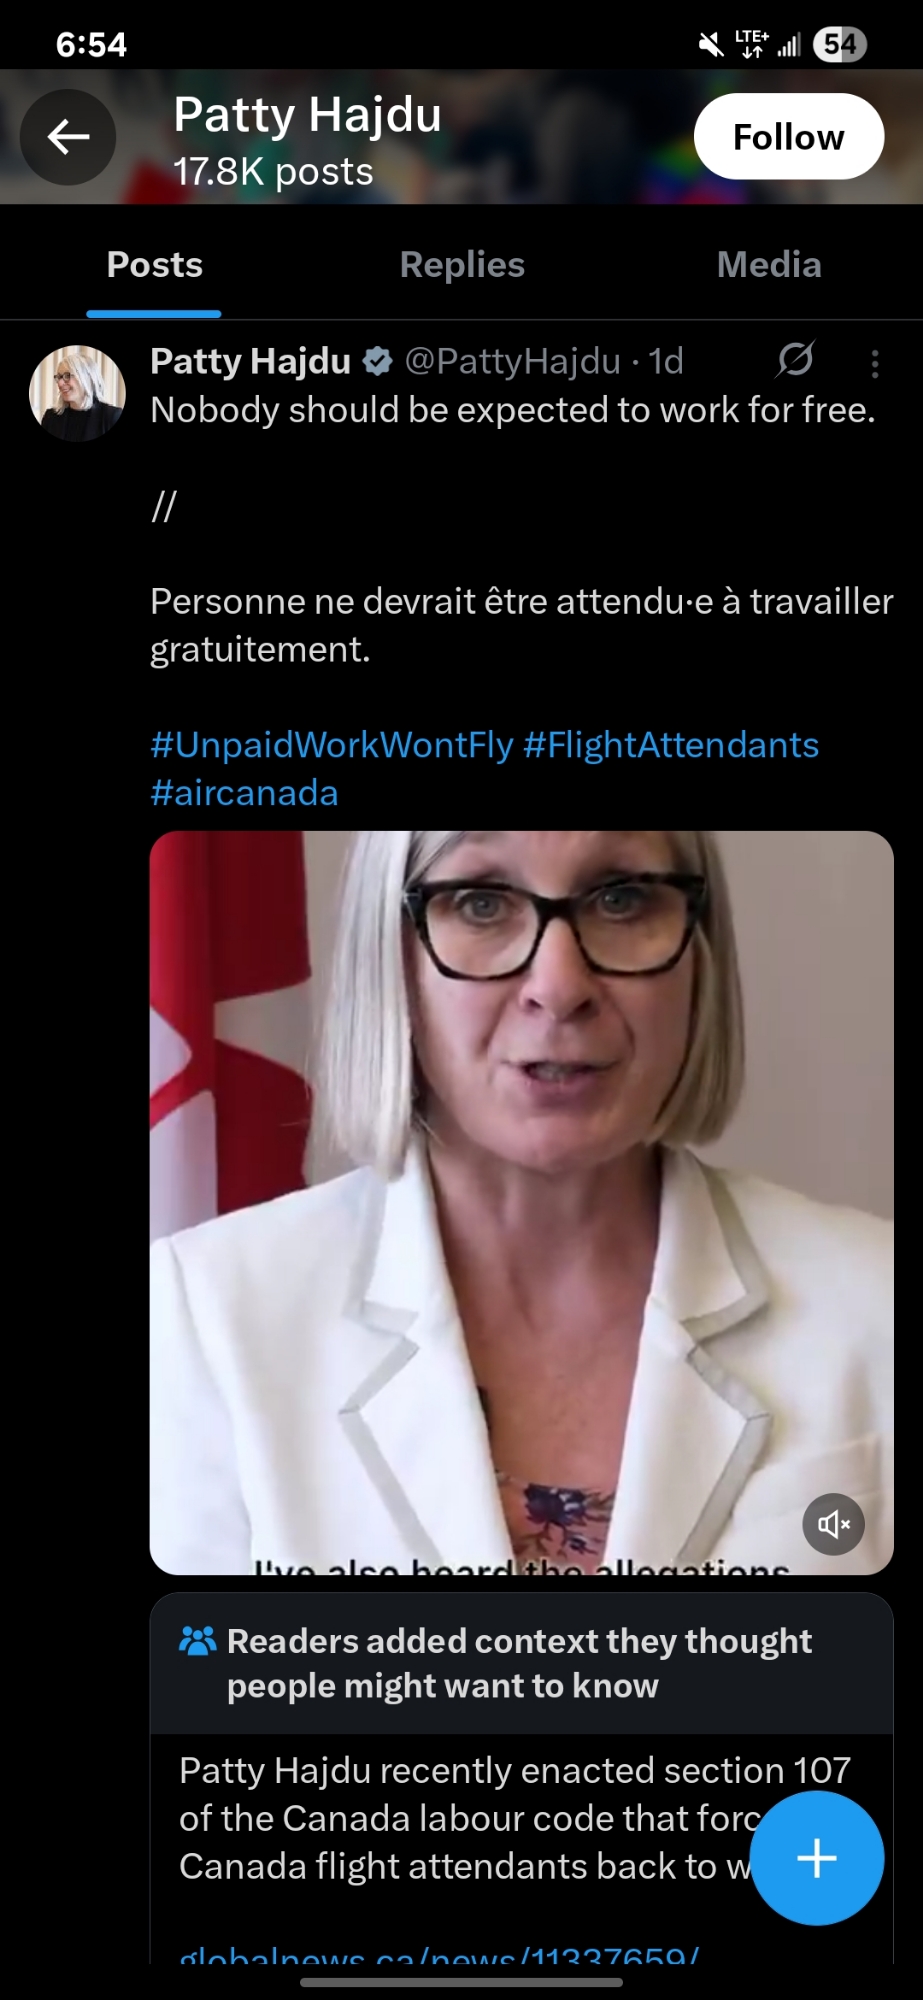Viewport: 923px width, 2000px height.
Task: Switch to the Replies tab
Action: pos(462,265)
